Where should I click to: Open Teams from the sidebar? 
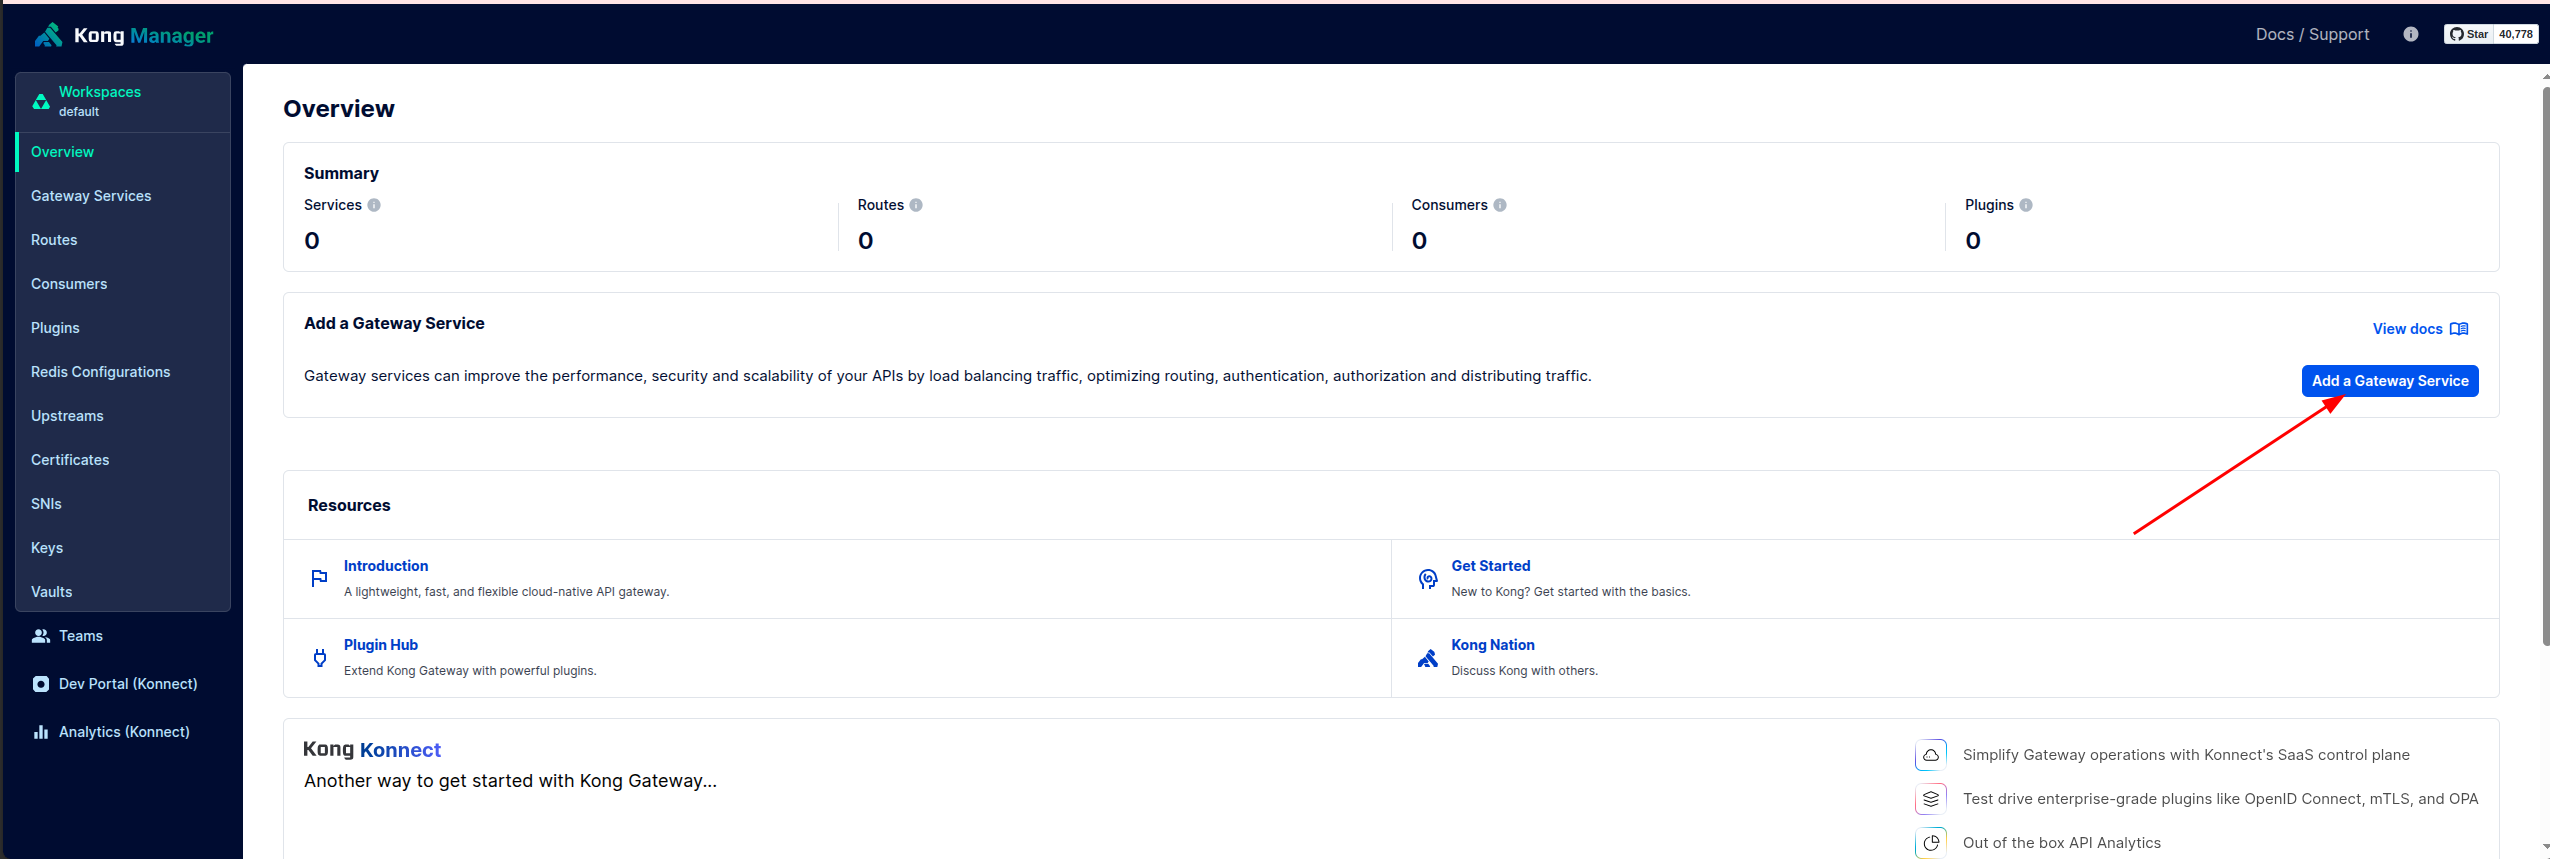pyautogui.click(x=80, y=636)
